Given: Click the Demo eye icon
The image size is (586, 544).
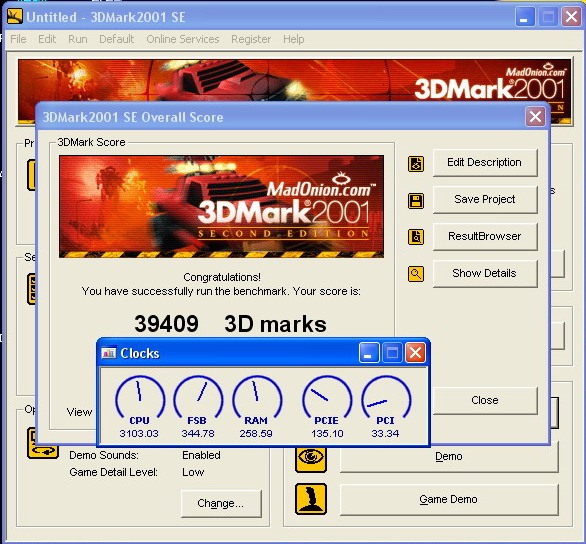Looking at the screenshot, I should coord(311,458).
